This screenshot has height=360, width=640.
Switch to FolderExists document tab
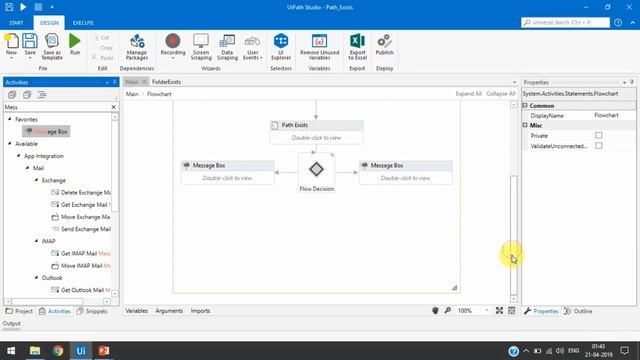[x=166, y=82]
